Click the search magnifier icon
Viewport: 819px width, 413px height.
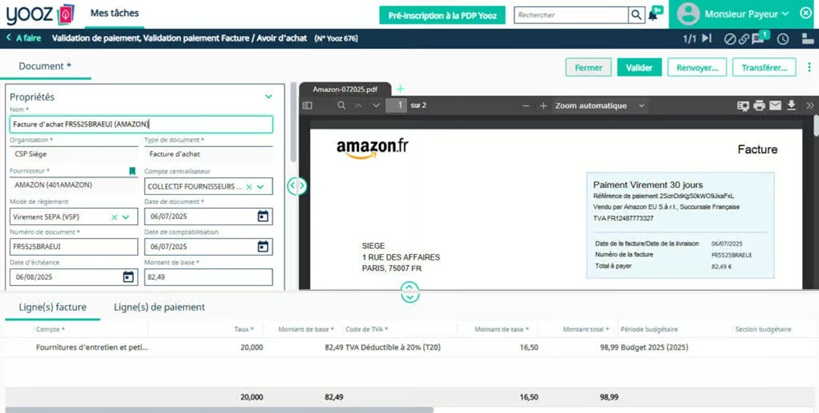click(x=636, y=15)
